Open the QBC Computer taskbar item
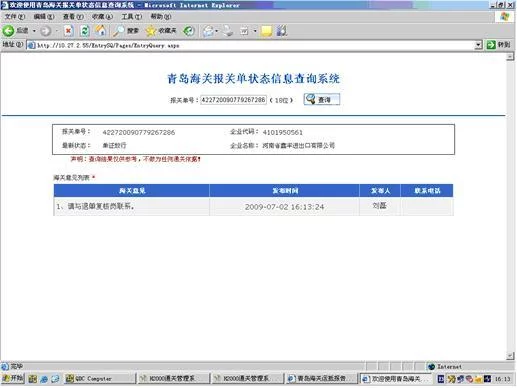 [99, 379]
